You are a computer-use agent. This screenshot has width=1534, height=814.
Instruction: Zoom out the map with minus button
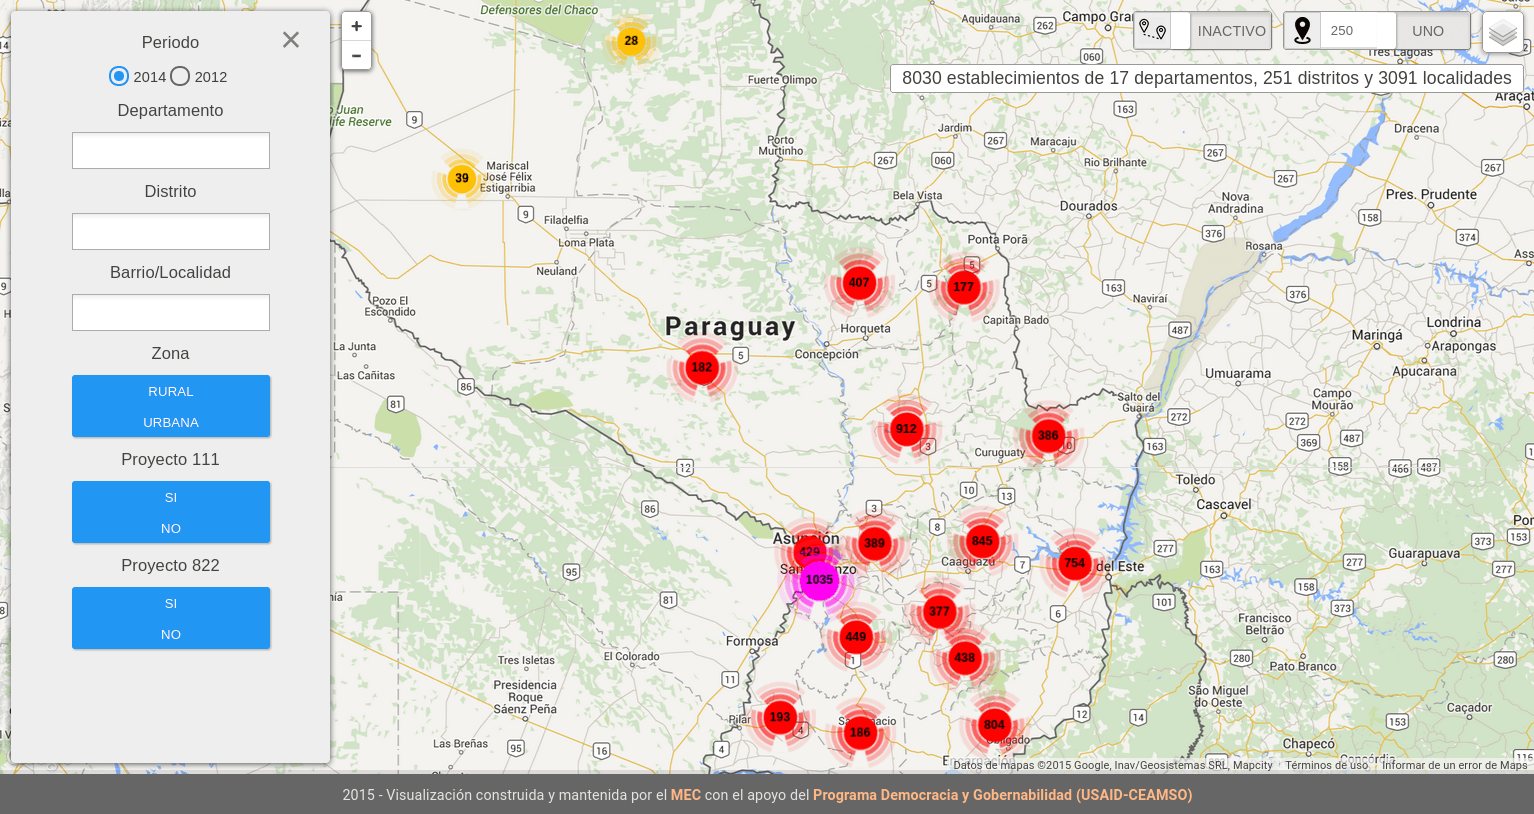click(x=356, y=56)
